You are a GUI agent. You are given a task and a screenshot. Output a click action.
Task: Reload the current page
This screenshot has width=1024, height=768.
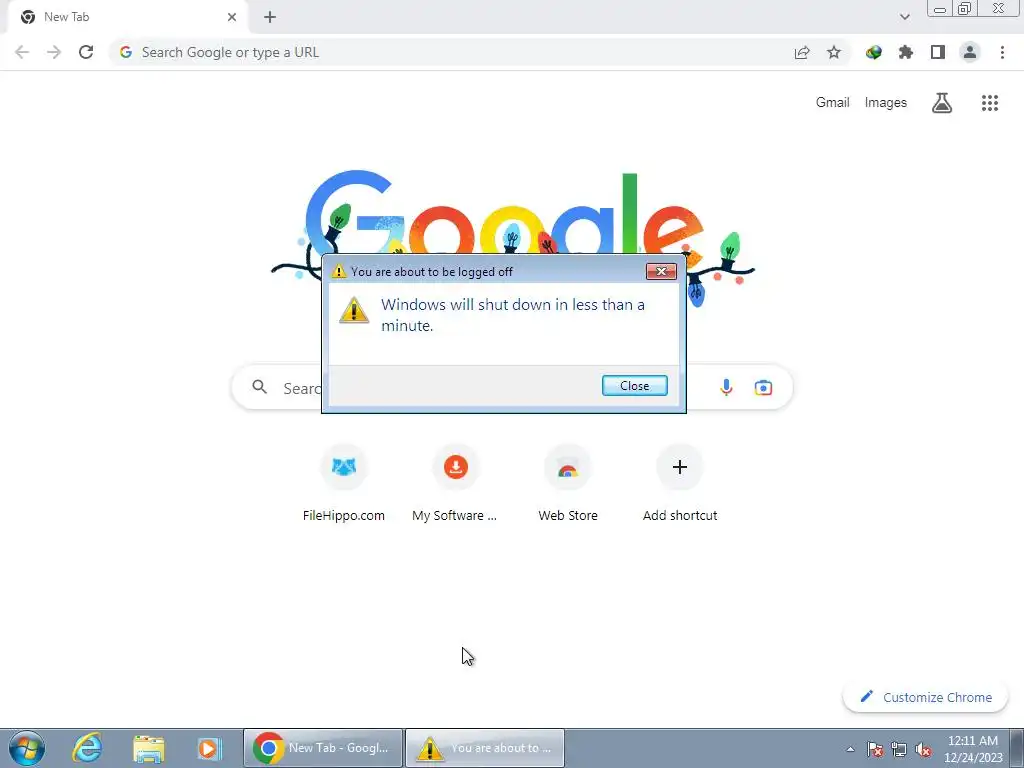coord(86,52)
